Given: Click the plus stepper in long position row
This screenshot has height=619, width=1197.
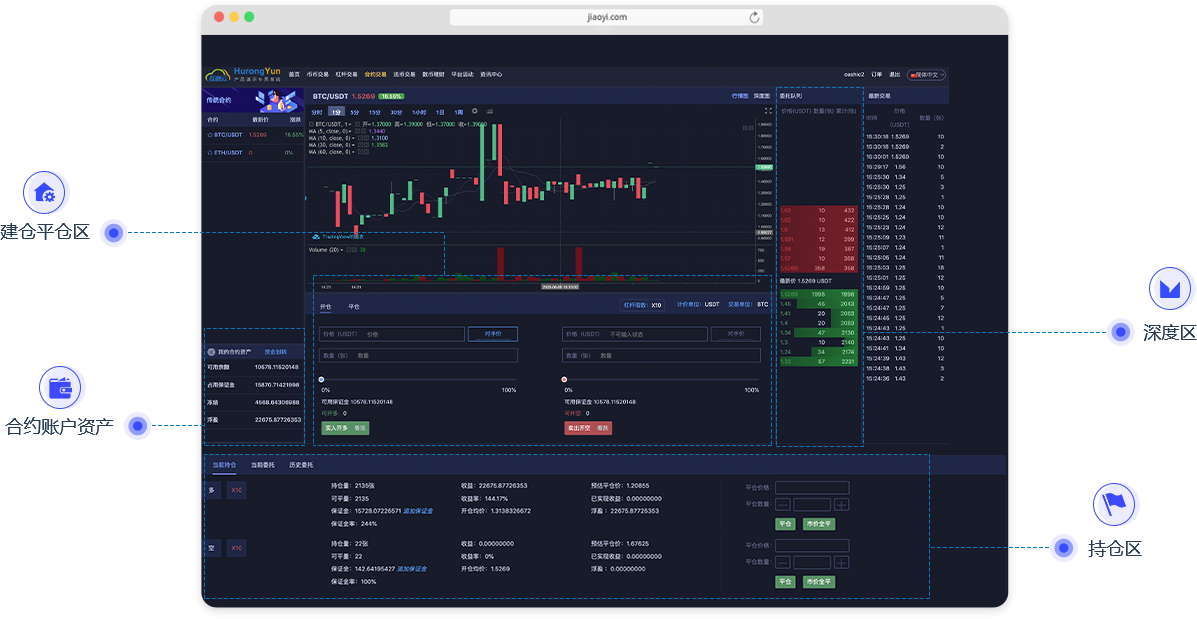Looking at the screenshot, I should [x=842, y=505].
